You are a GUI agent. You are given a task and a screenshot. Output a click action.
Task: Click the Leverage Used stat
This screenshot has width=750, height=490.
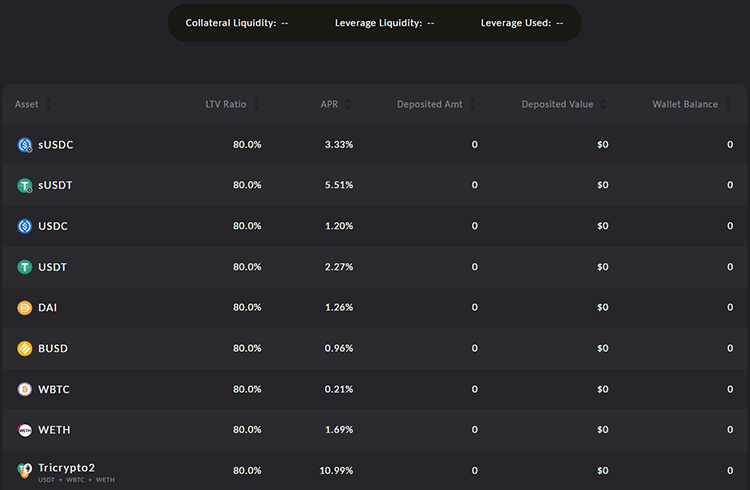tap(522, 23)
